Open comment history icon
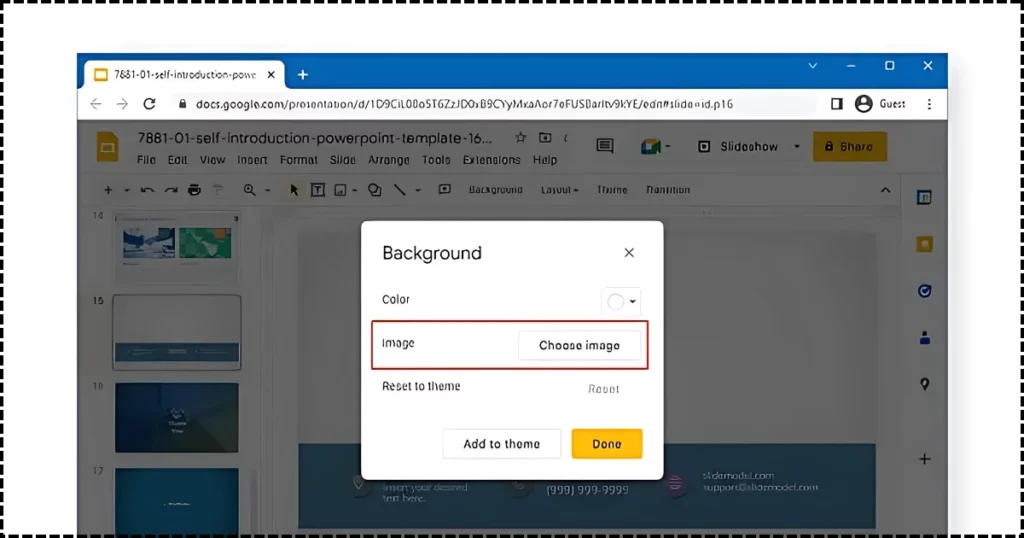This screenshot has height=538, width=1024. pos(605,146)
